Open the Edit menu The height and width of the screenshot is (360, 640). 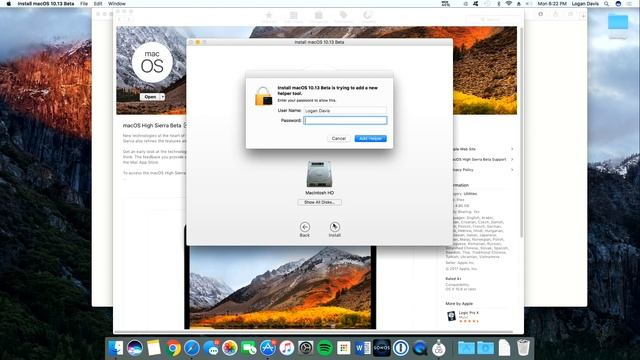[98, 4]
